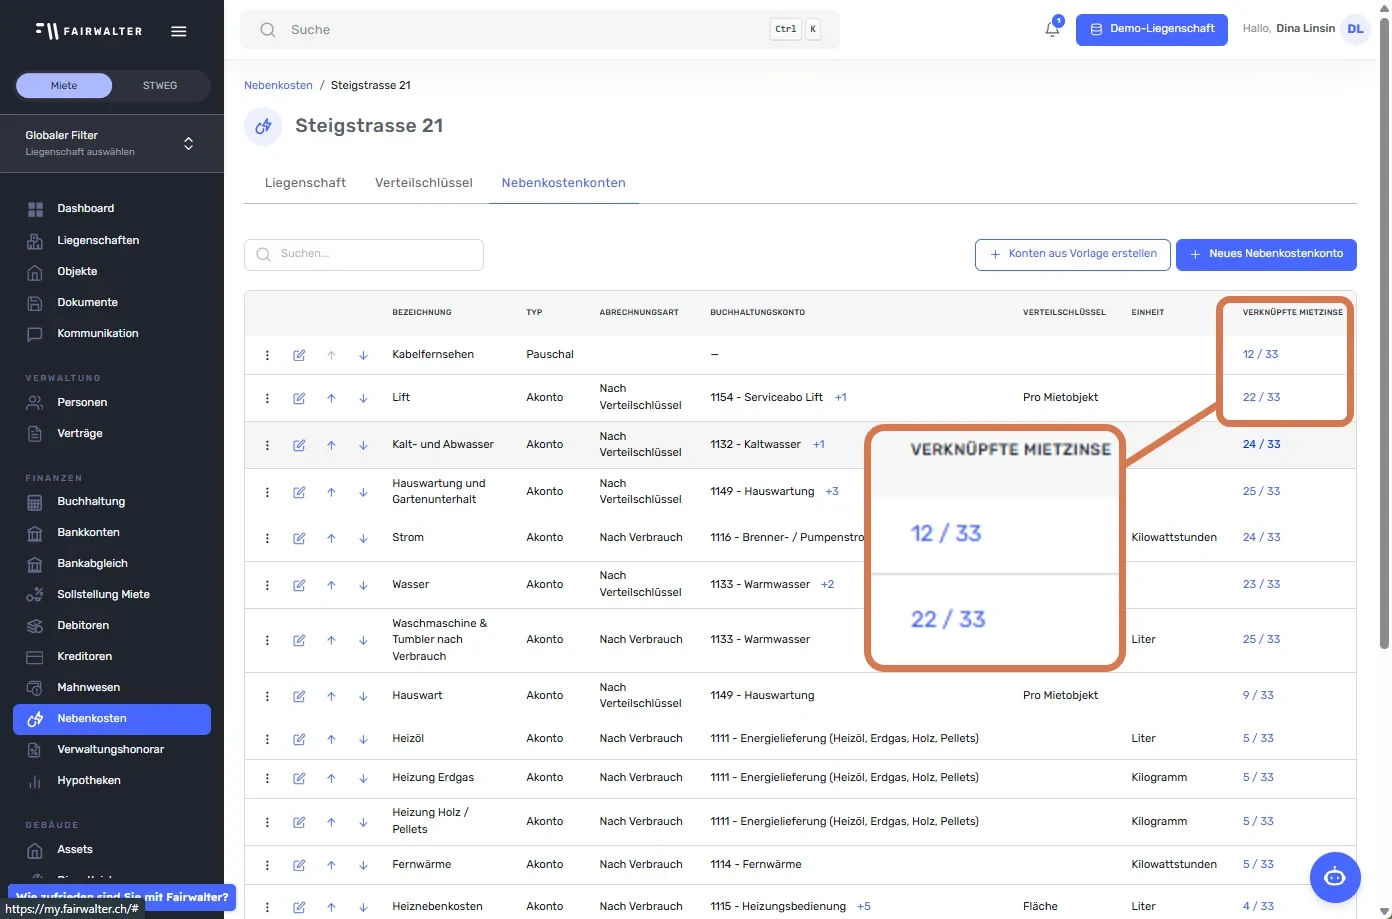Screen dimensions: 1392x919
Task: Edit the Heizung Erdgas row
Action: [x=299, y=778]
